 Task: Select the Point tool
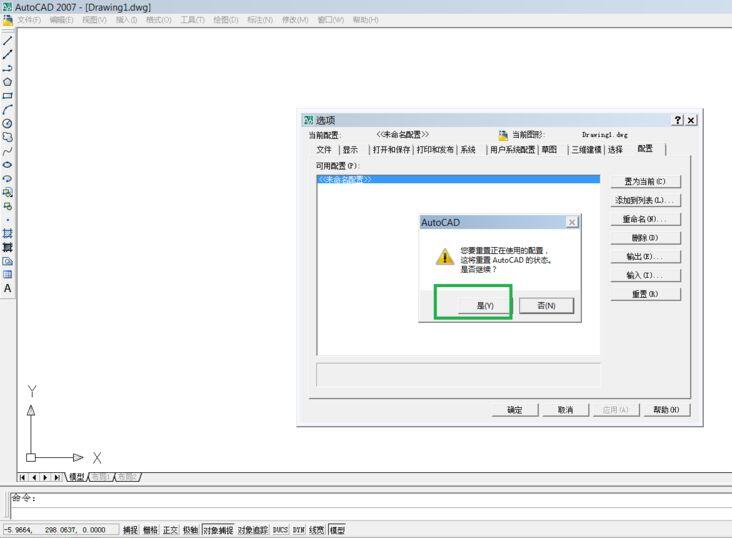pos(7,220)
